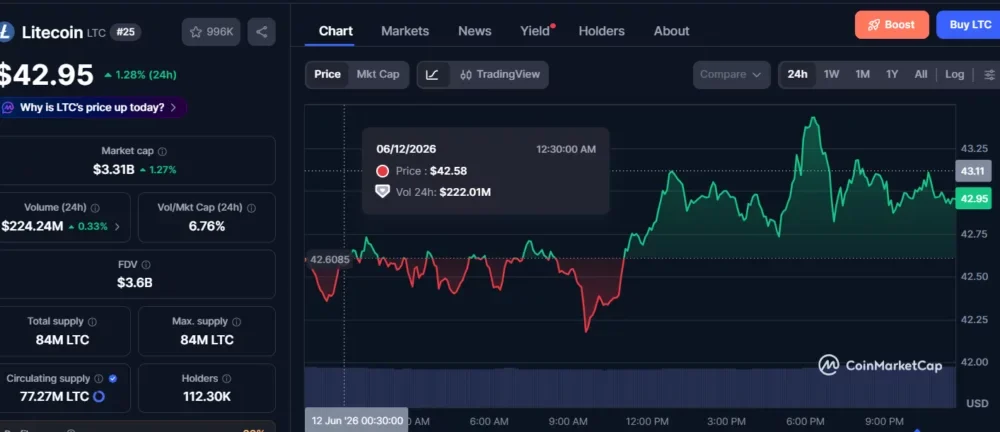Select 1W time range
The width and height of the screenshot is (1000, 432).
tap(832, 75)
